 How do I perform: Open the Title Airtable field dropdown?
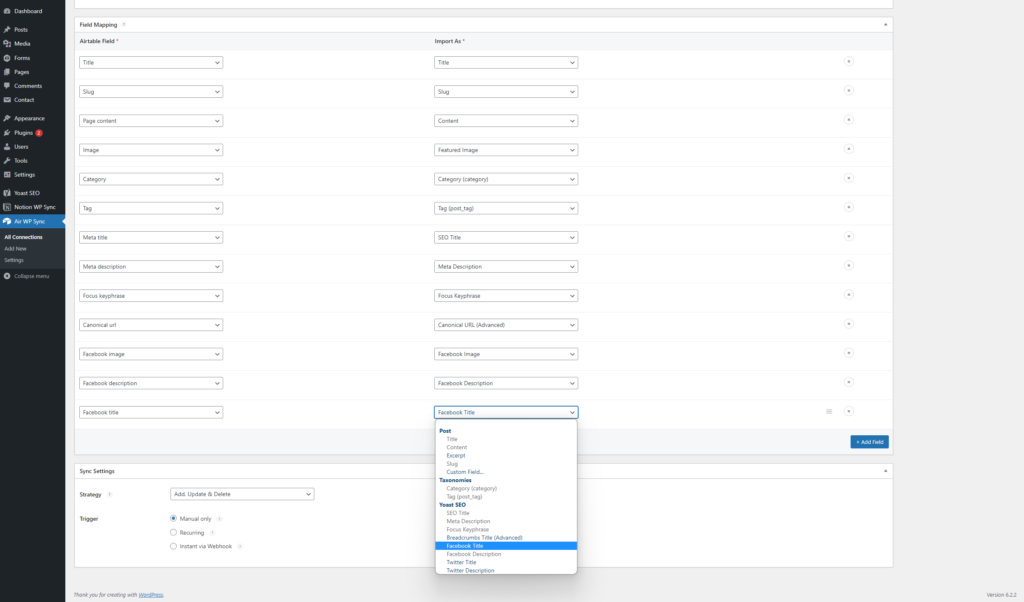click(151, 63)
